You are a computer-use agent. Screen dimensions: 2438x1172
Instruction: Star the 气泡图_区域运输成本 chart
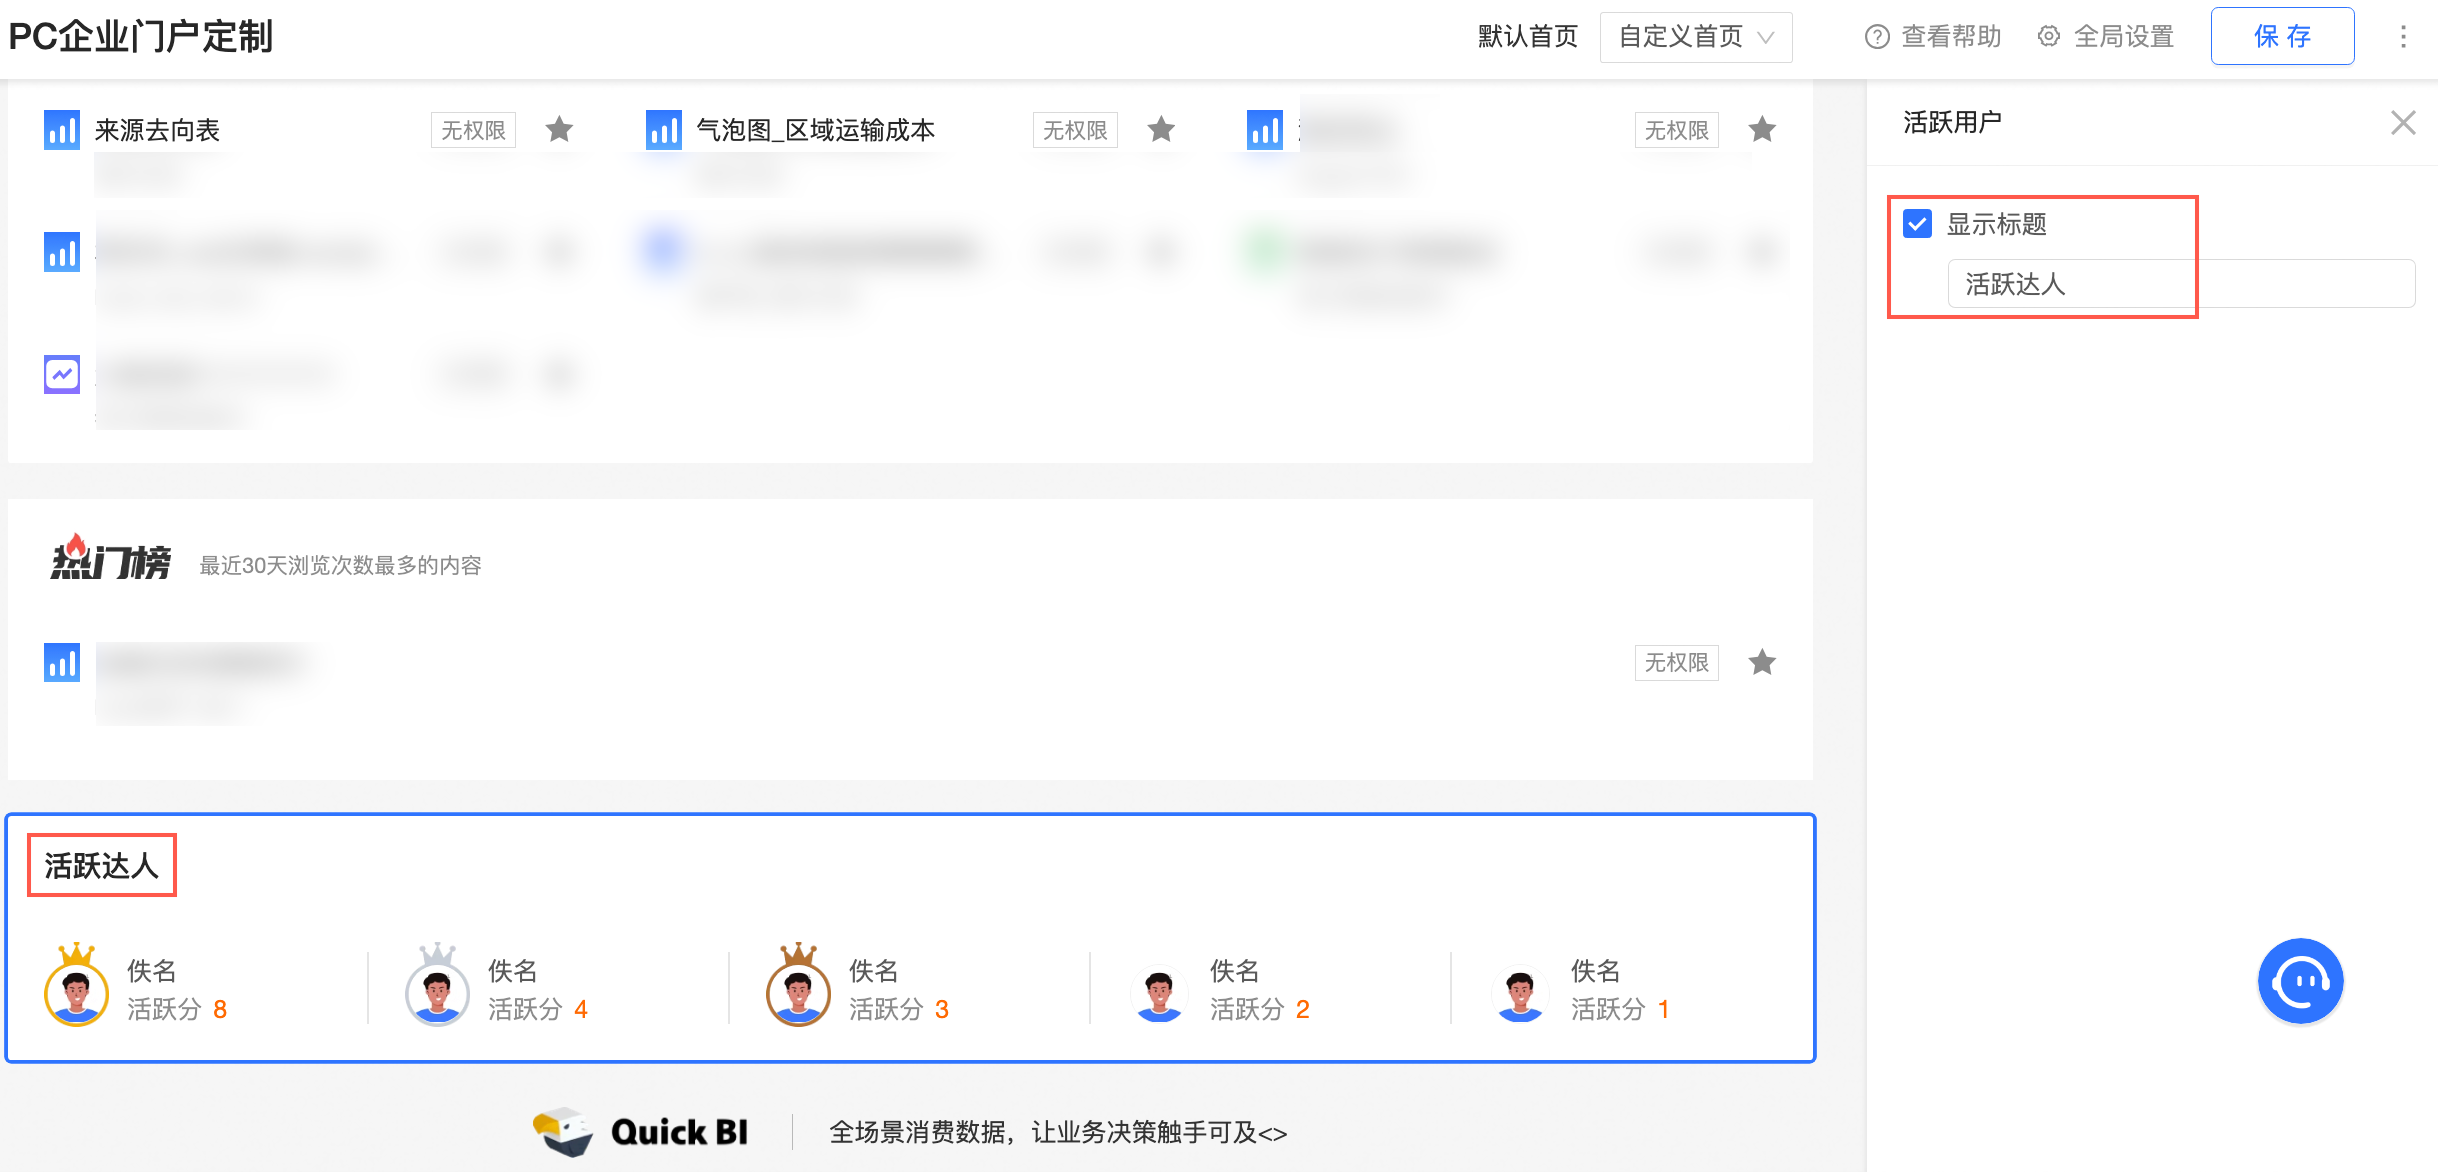click(1161, 129)
